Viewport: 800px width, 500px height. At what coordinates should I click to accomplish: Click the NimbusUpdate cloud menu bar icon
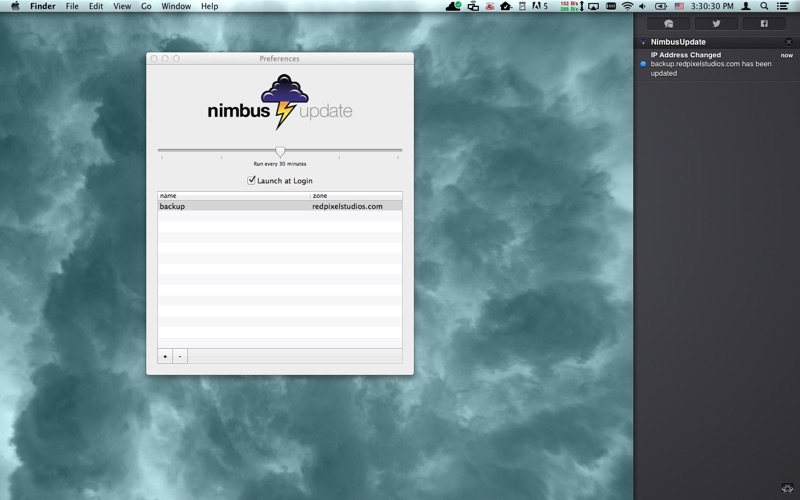[x=454, y=6]
